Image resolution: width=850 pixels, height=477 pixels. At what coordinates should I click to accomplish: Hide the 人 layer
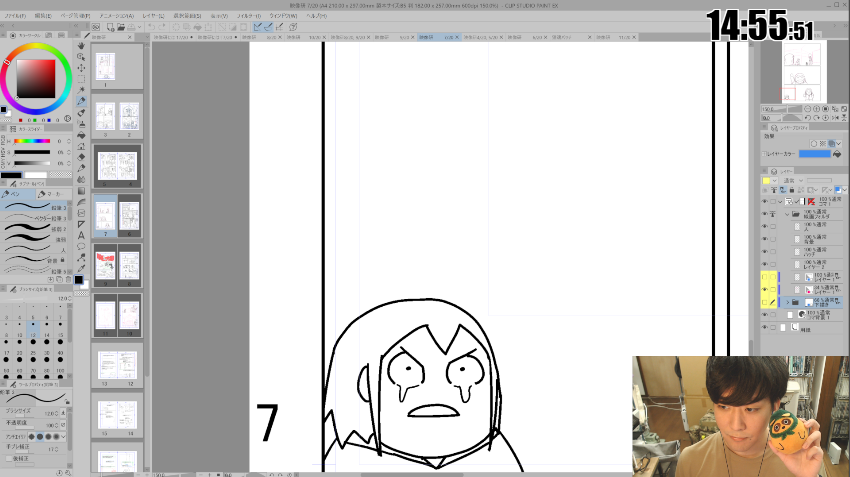(x=765, y=227)
